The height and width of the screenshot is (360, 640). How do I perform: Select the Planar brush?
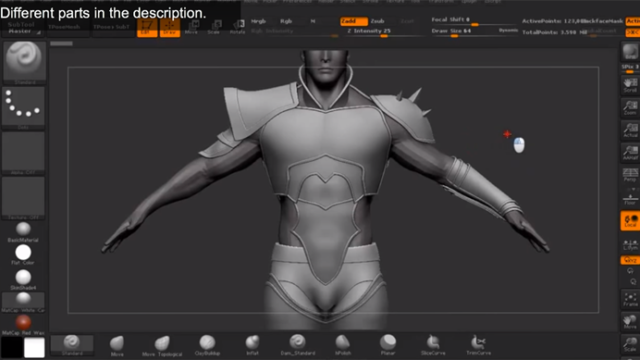pos(388,345)
